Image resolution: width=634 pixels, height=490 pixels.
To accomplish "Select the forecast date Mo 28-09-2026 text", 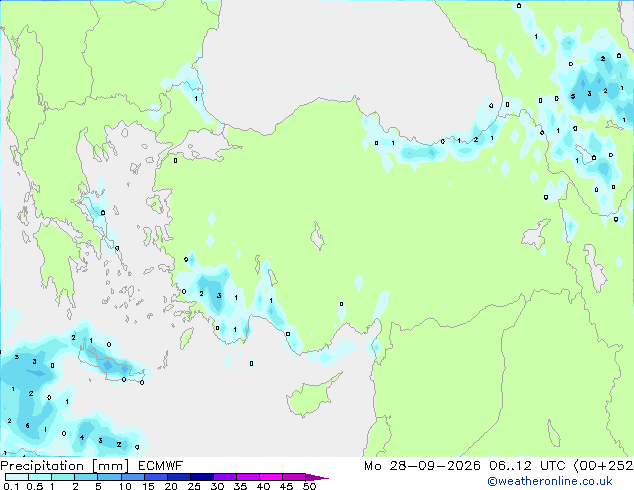I will pos(423,466).
